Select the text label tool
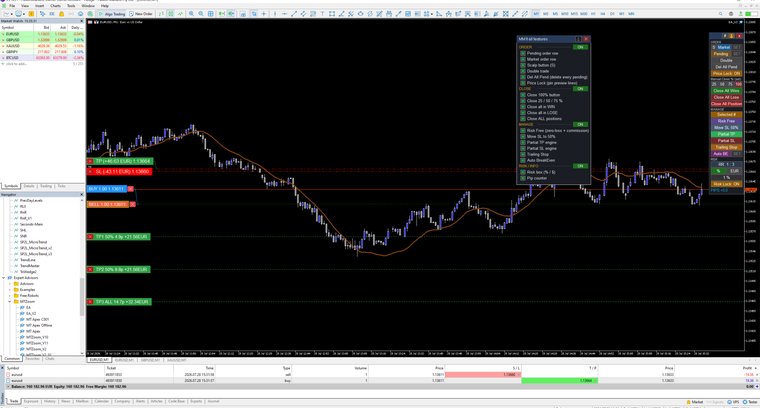Viewport: 760px width, 408px height. (322, 14)
